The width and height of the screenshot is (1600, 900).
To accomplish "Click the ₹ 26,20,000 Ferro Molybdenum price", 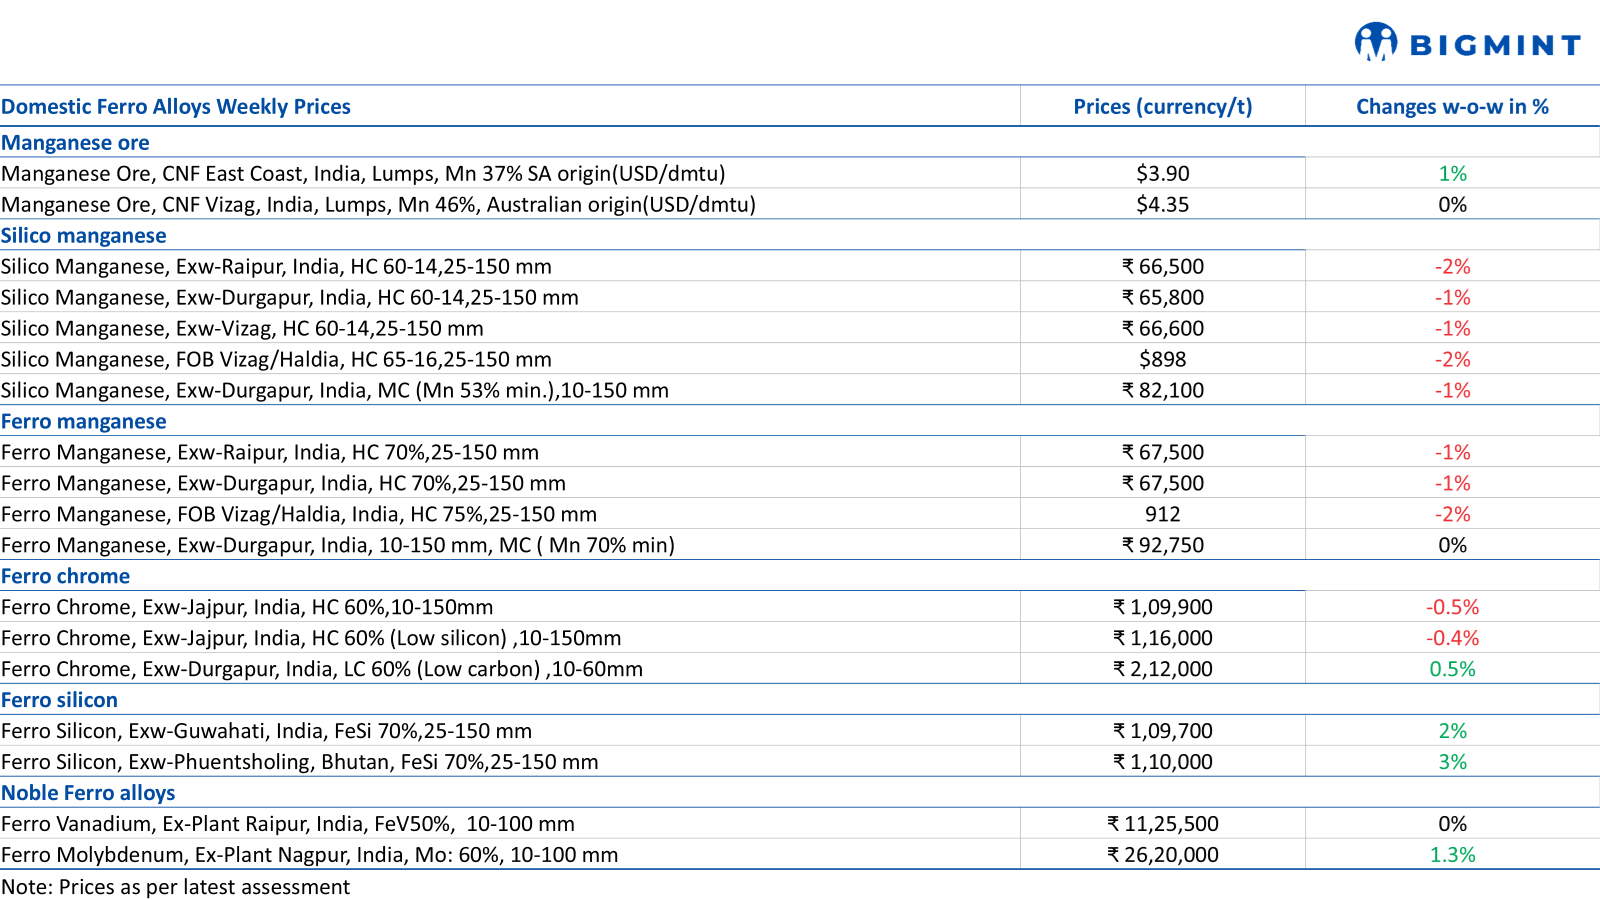I will [x=1162, y=856].
